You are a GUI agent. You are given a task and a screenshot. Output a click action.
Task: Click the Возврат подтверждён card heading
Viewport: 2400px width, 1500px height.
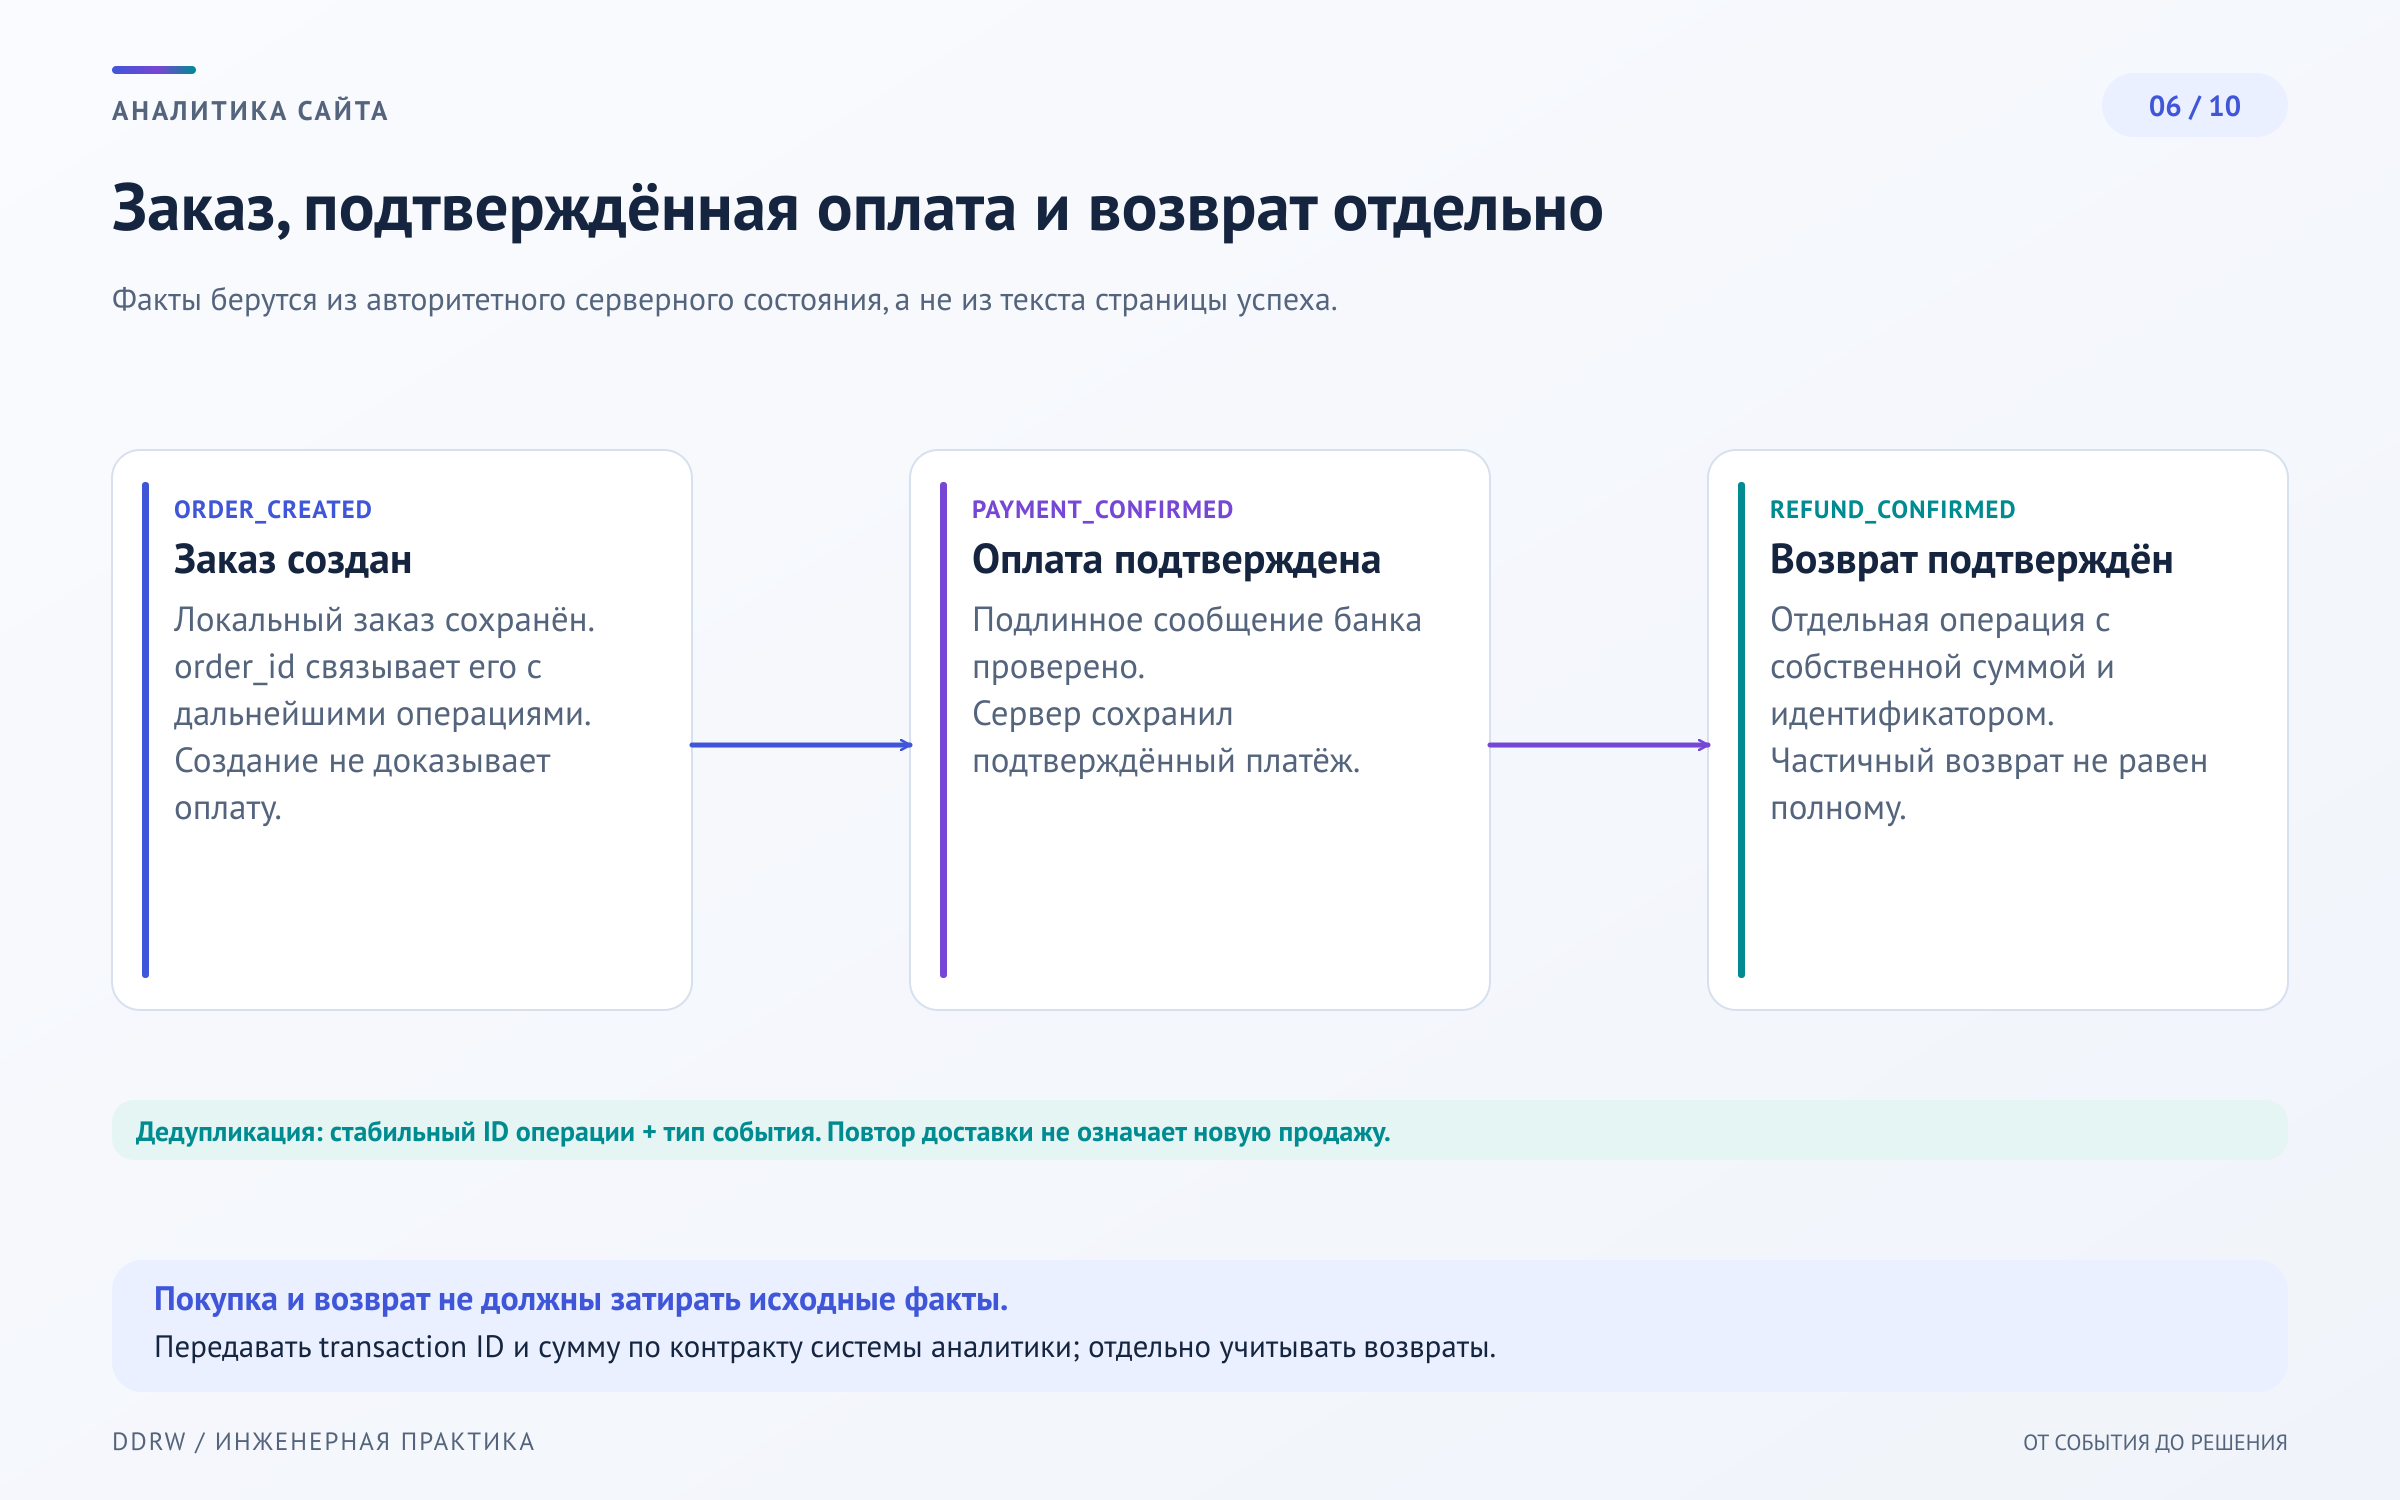pyautogui.click(x=1971, y=560)
